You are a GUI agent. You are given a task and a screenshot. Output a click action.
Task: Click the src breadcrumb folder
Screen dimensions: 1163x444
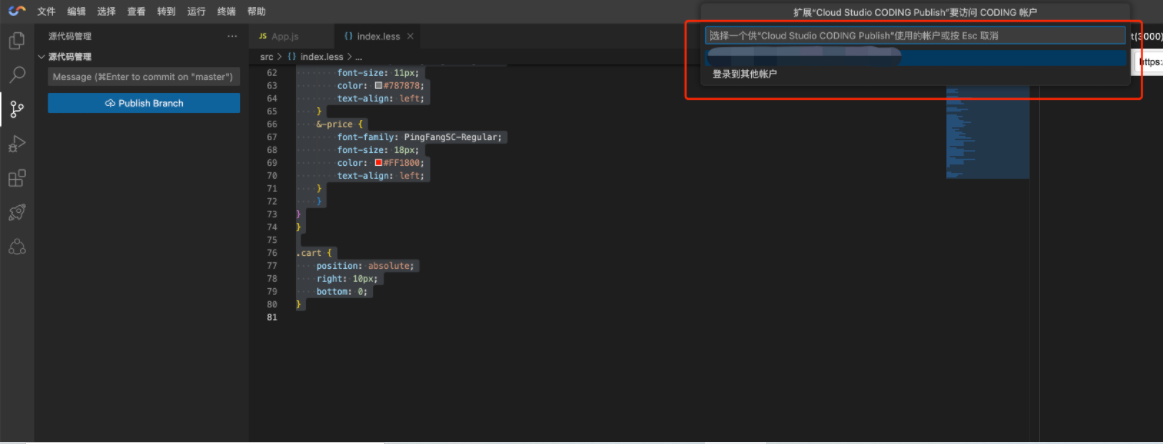[266, 57]
